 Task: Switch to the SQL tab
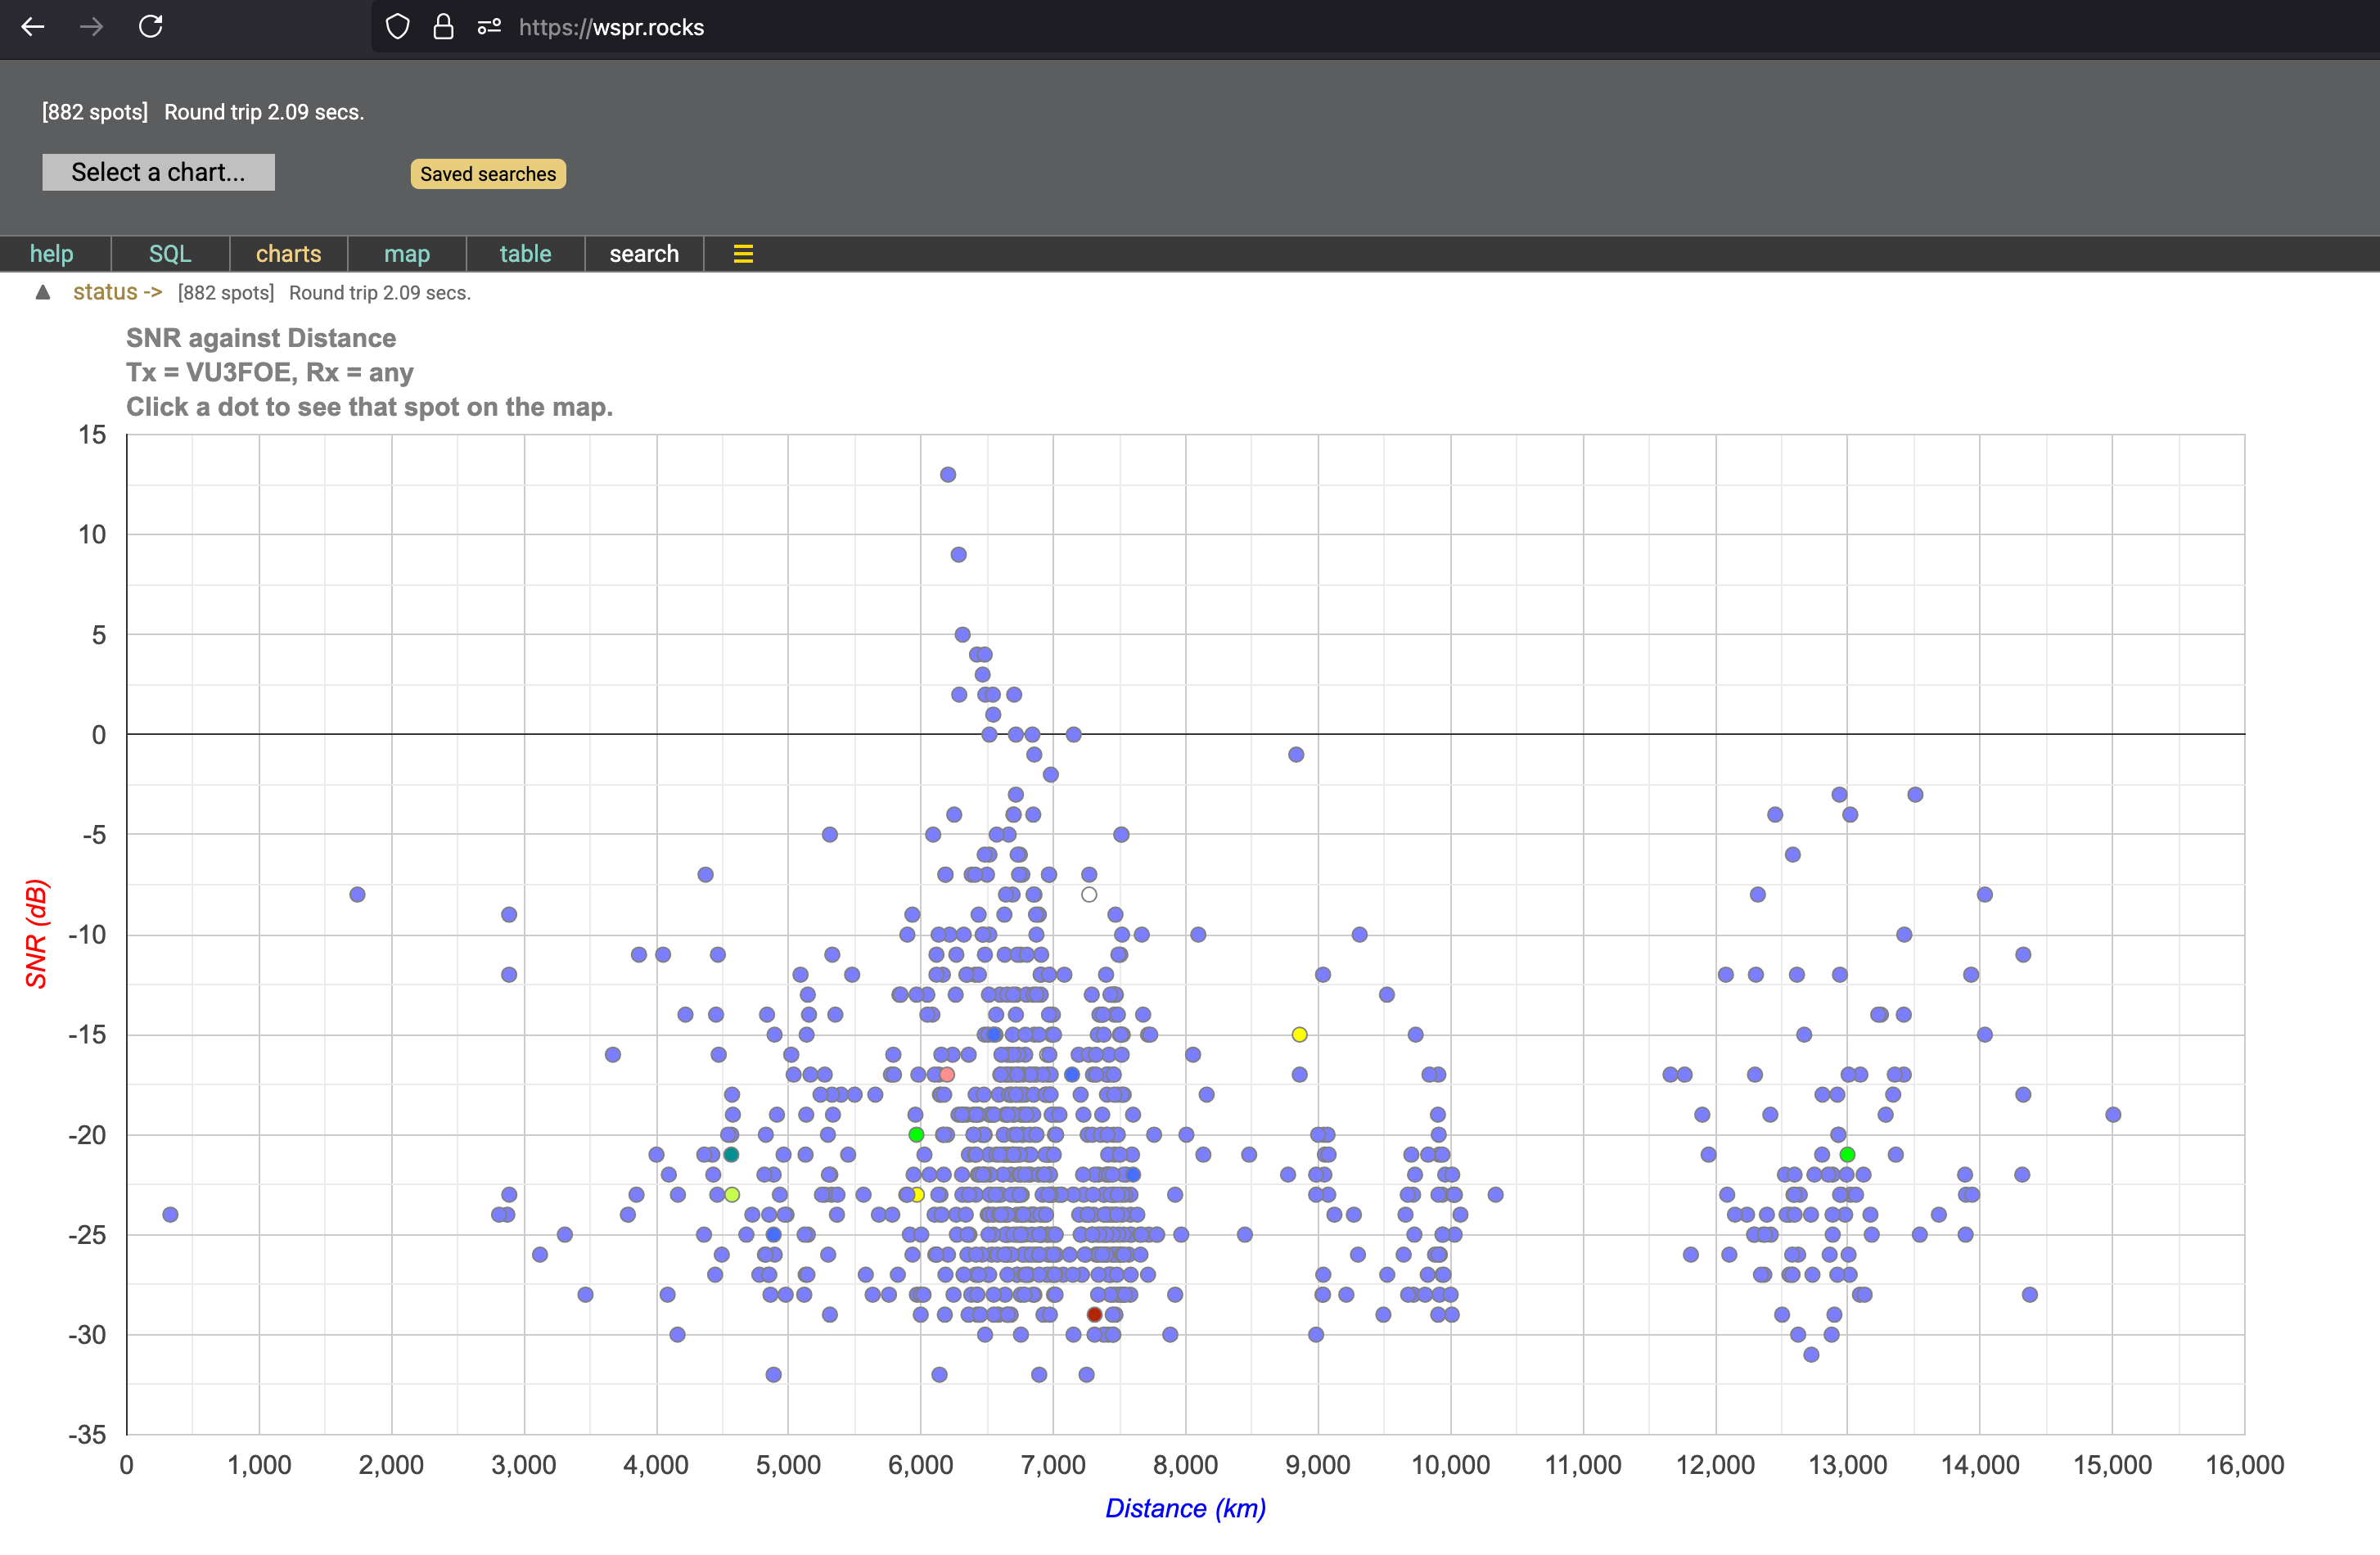[170, 254]
